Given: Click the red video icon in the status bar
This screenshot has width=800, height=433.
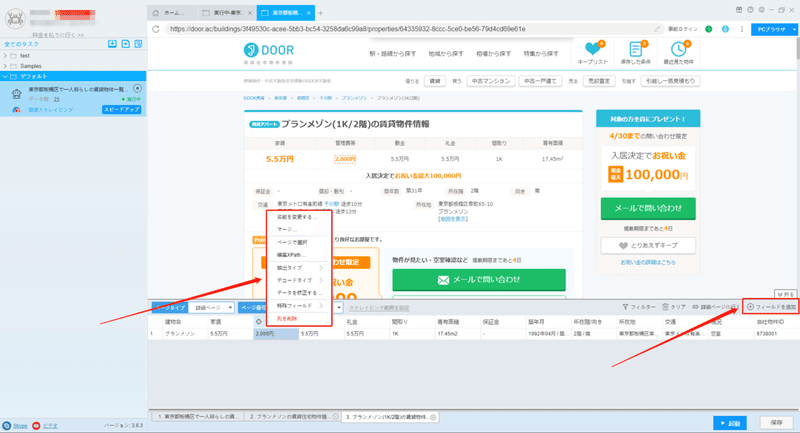Looking at the screenshot, I should 36,425.
